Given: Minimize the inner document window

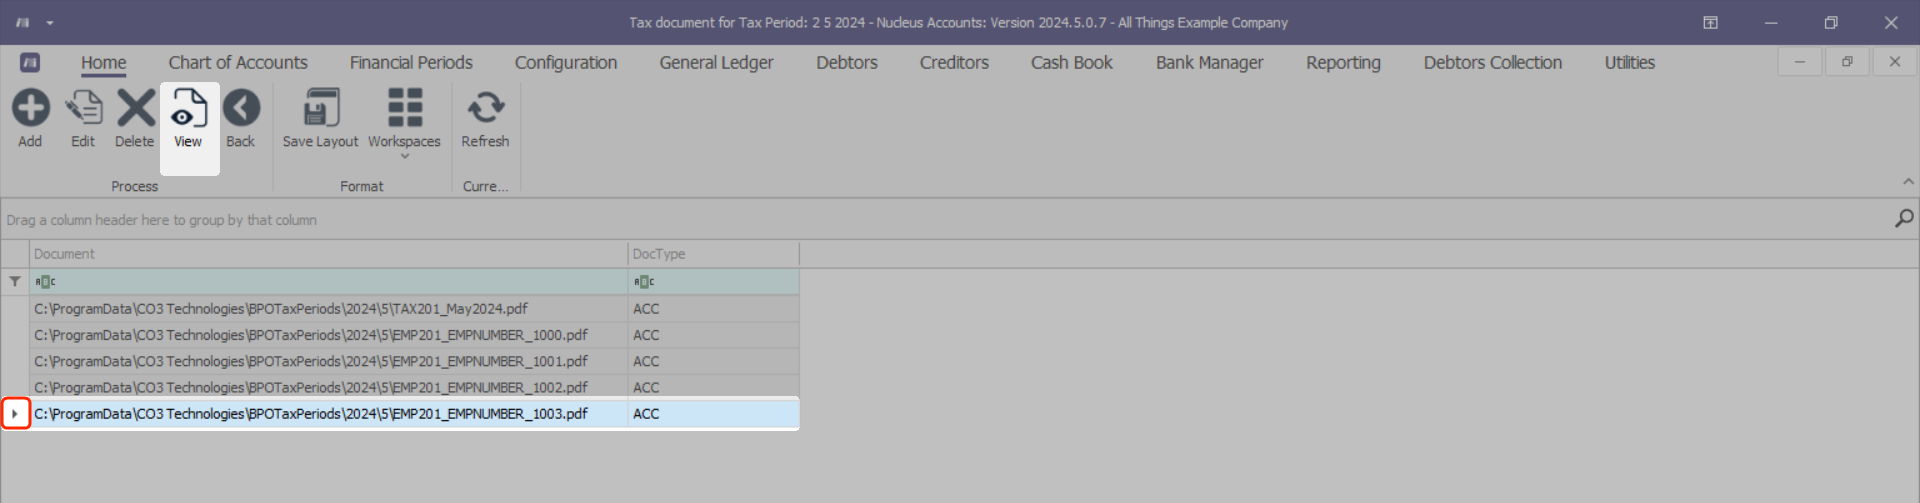Looking at the screenshot, I should 1799,62.
